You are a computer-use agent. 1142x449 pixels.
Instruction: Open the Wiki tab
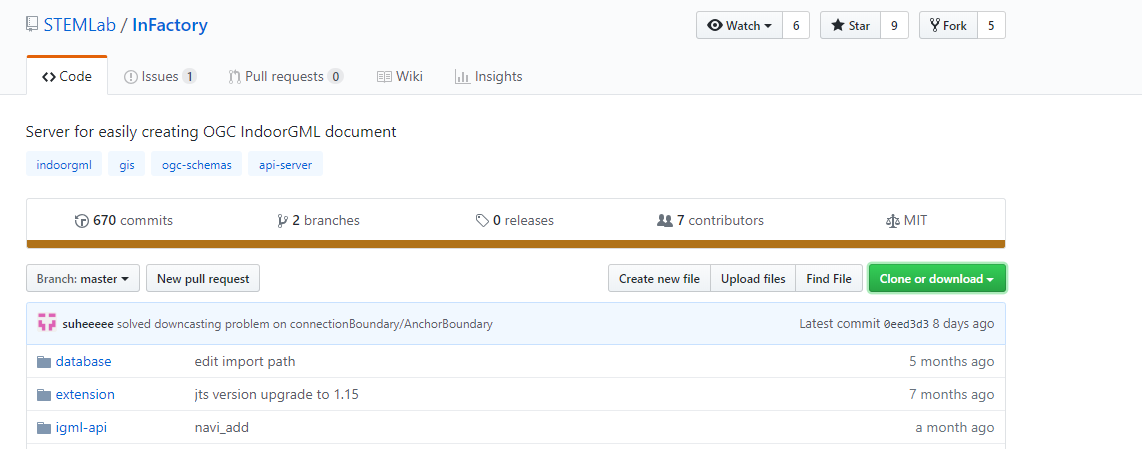[x=400, y=77]
